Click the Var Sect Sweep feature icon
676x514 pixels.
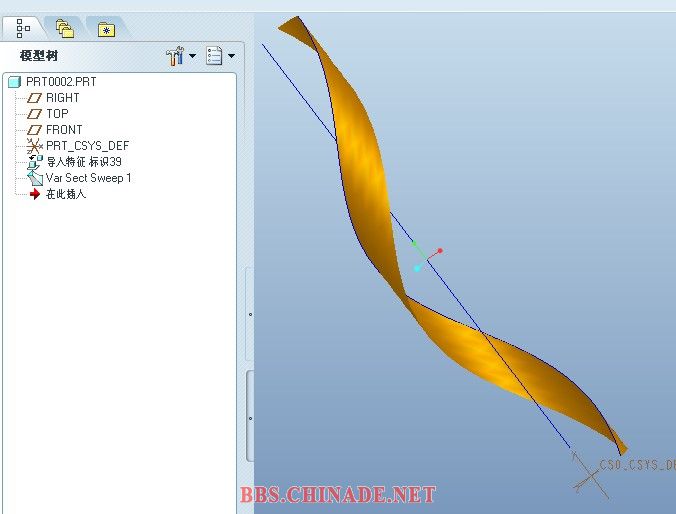click(x=35, y=178)
